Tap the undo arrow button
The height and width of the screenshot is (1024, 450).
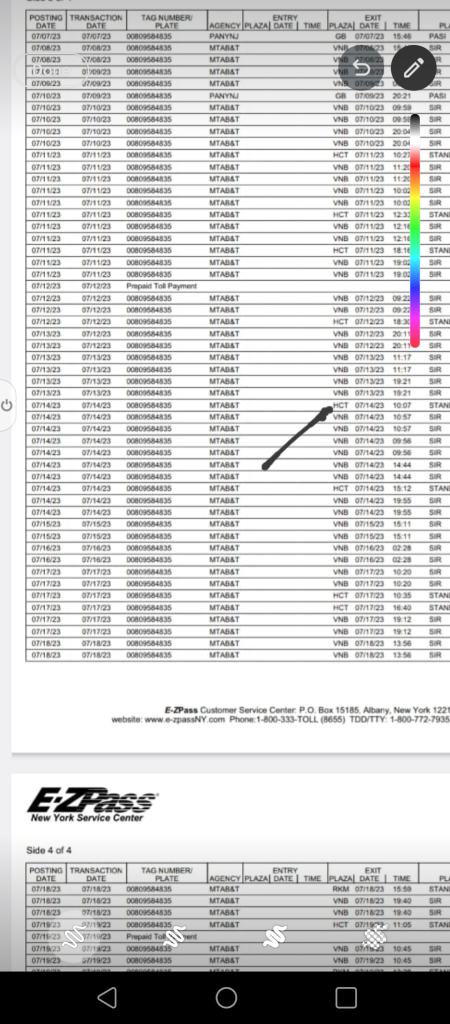point(362,67)
